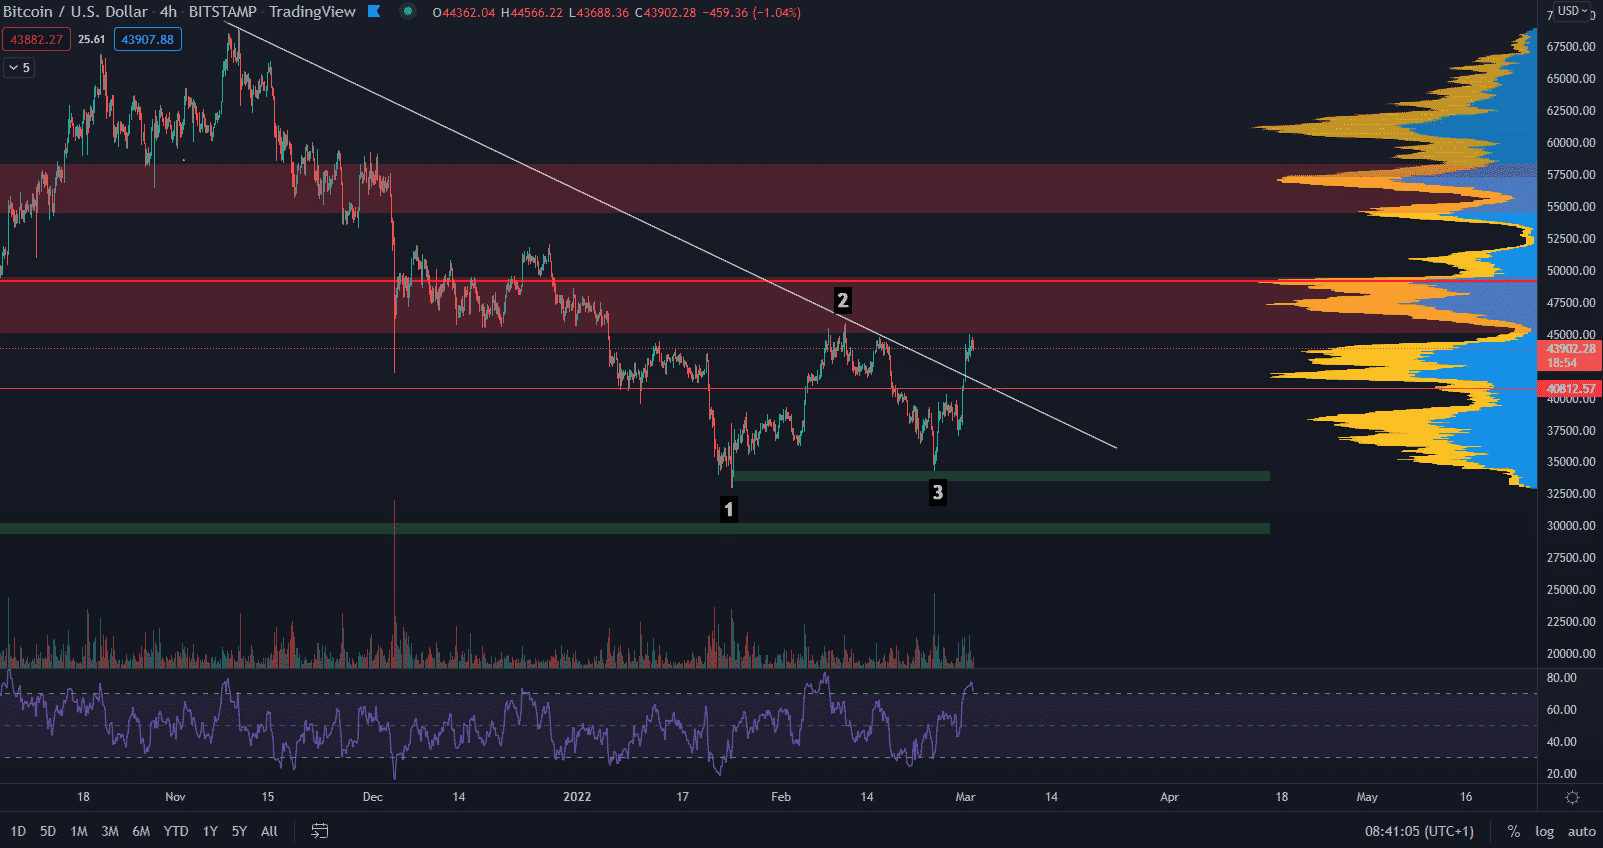Switch to the 1D date range
The width and height of the screenshot is (1603, 848).
18,831
